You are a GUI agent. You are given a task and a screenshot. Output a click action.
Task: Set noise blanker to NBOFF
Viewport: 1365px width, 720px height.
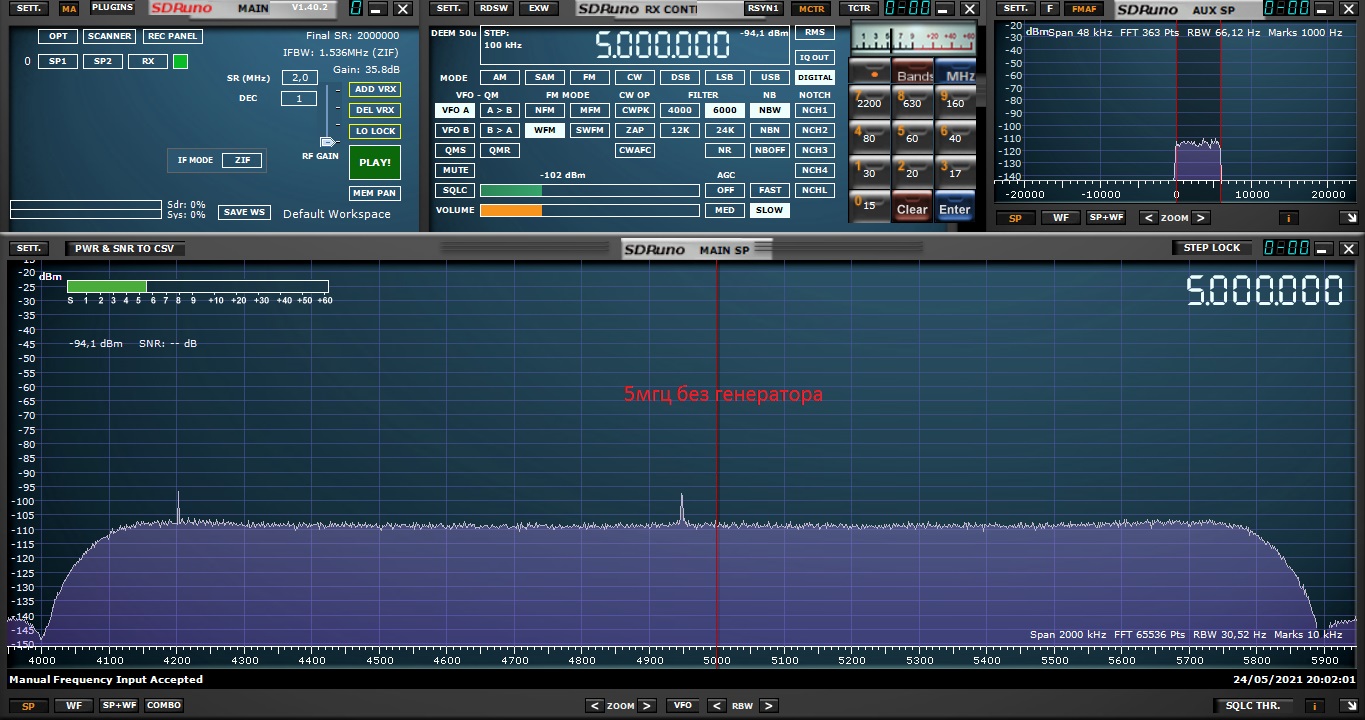point(769,150)
